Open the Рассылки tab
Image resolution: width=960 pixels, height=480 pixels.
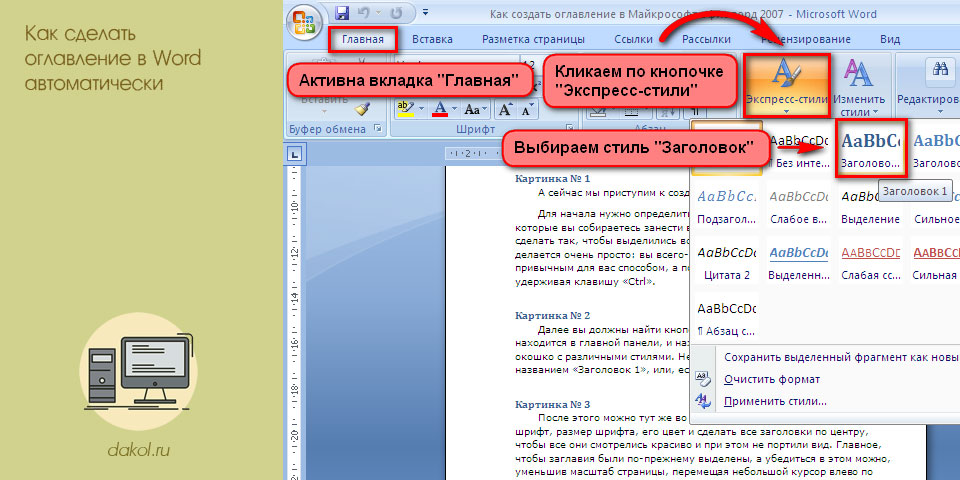click(x=707, y=40)
